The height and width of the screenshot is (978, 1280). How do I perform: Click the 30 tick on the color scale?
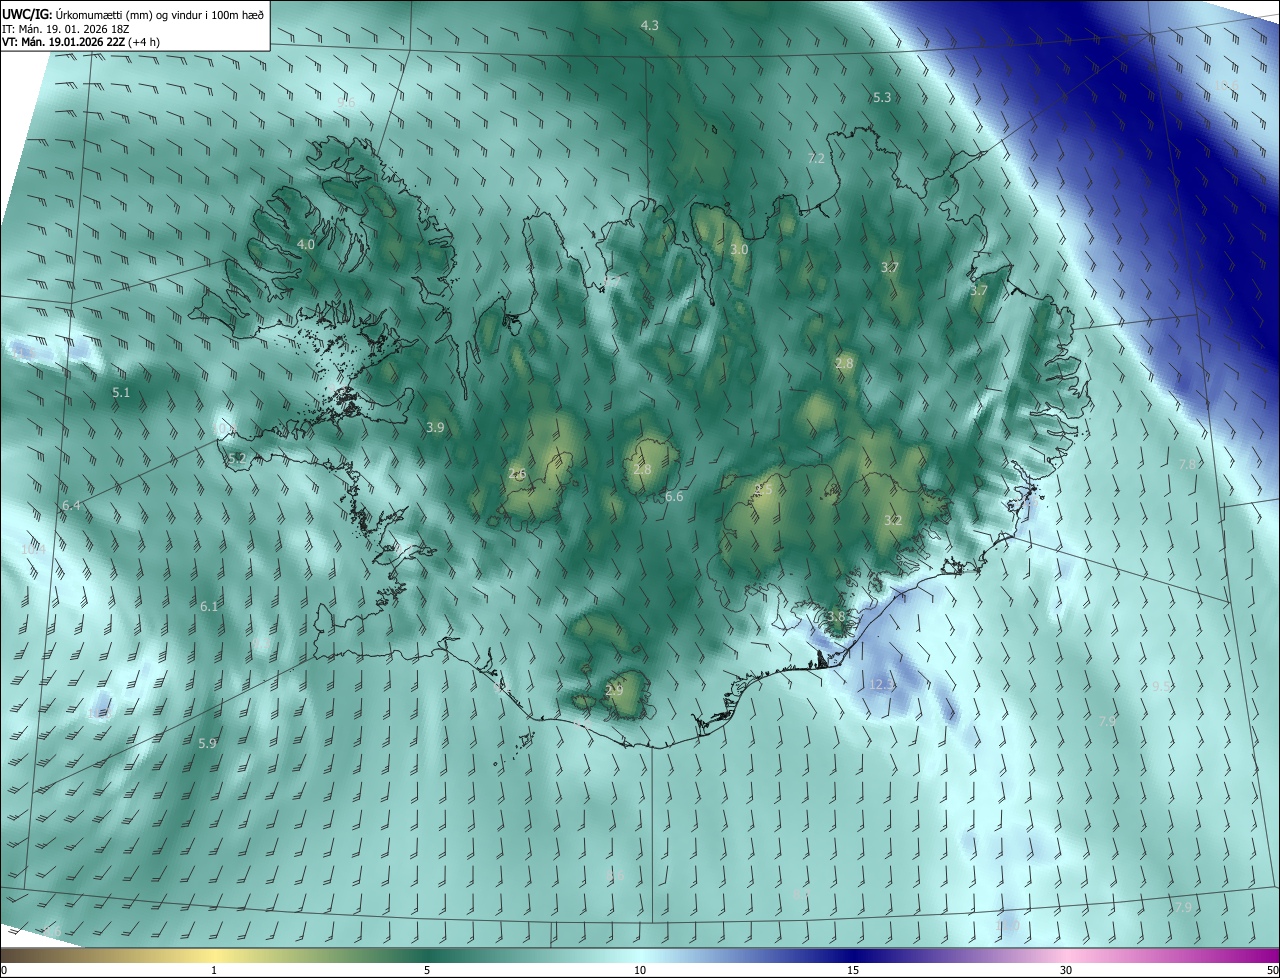tap(1066, 971)
